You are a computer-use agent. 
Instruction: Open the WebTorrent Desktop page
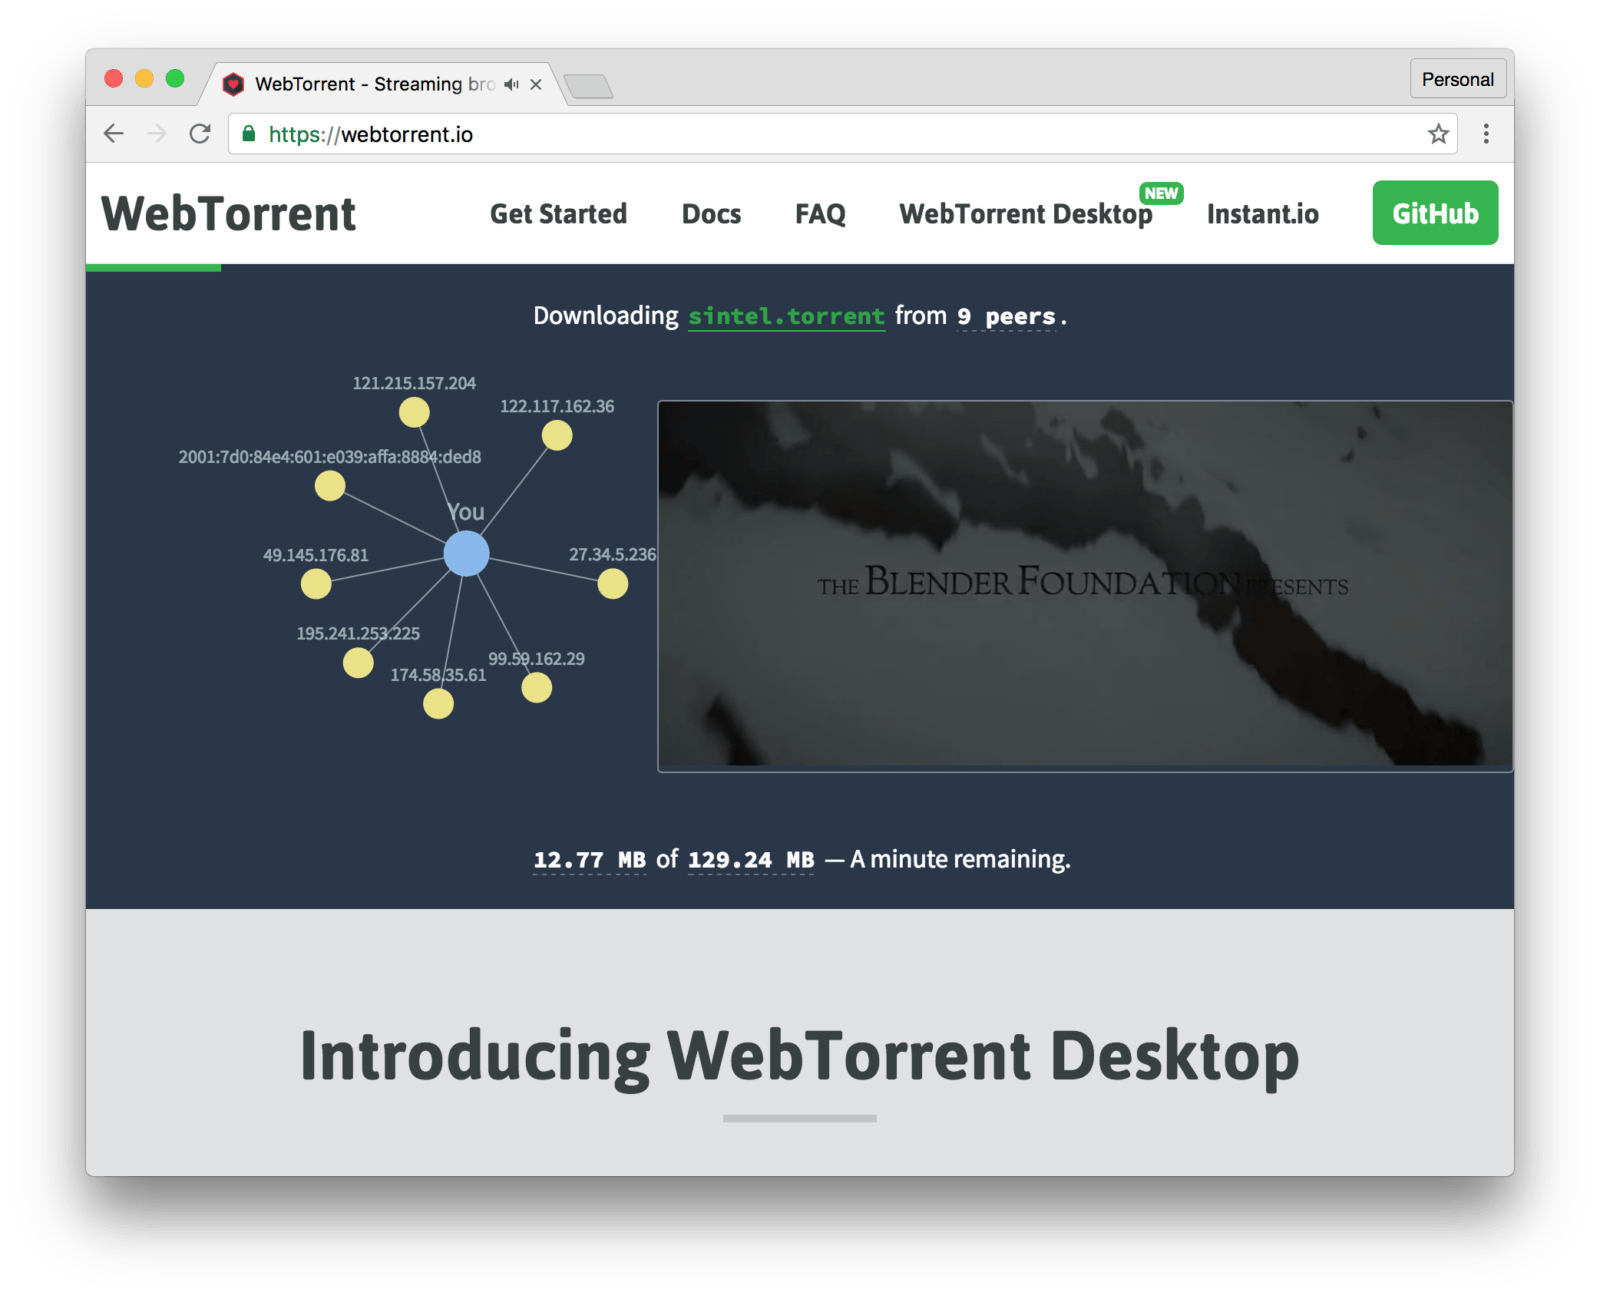click(1026, 214)
